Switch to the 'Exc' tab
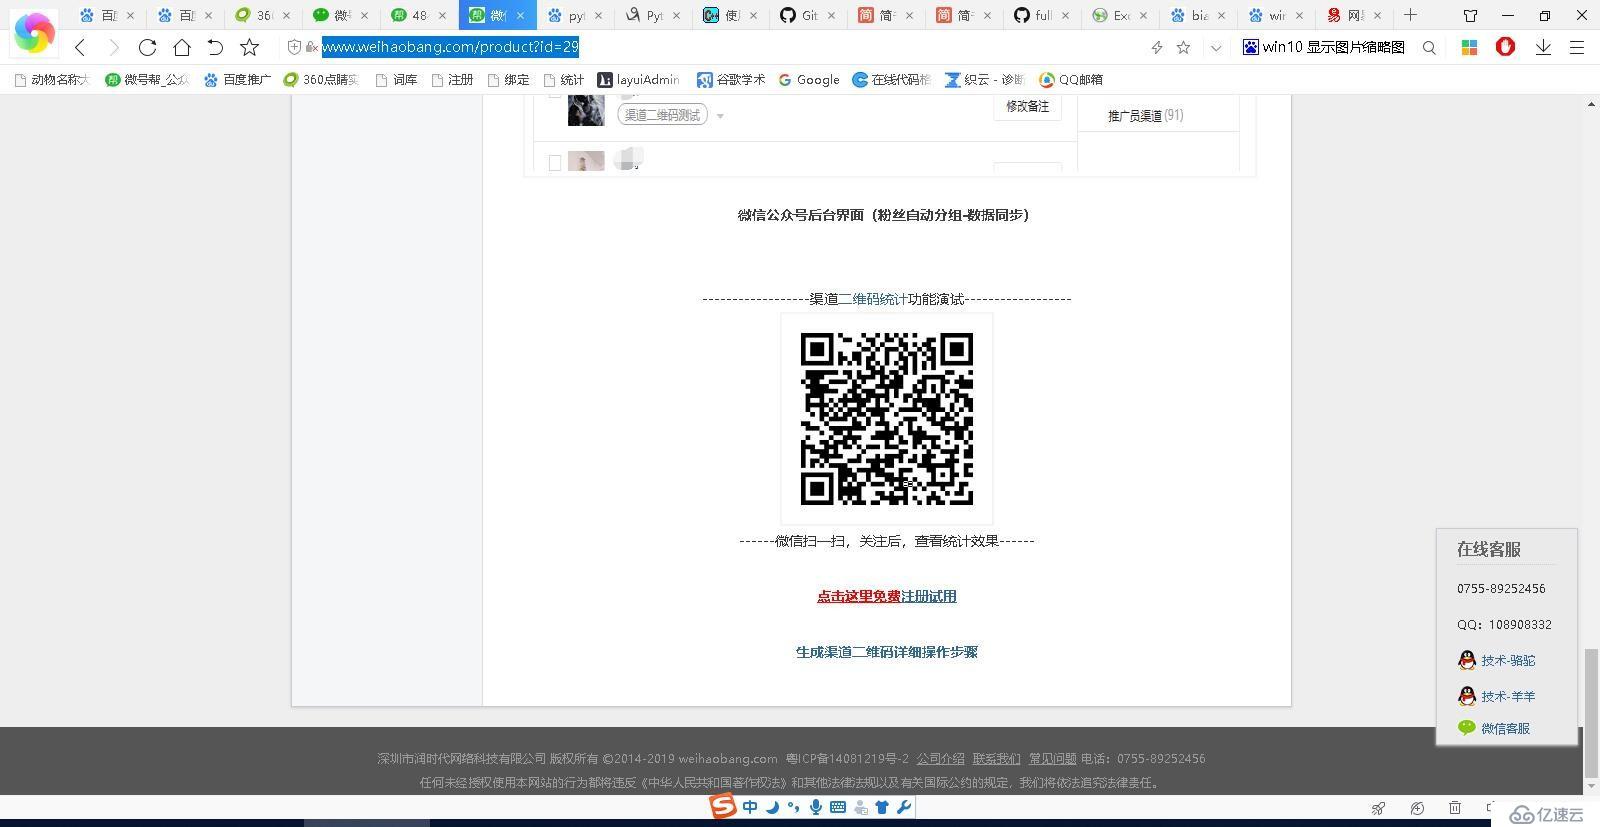The width and height of the screenshot is (1600, 827). coord(1120,15)
